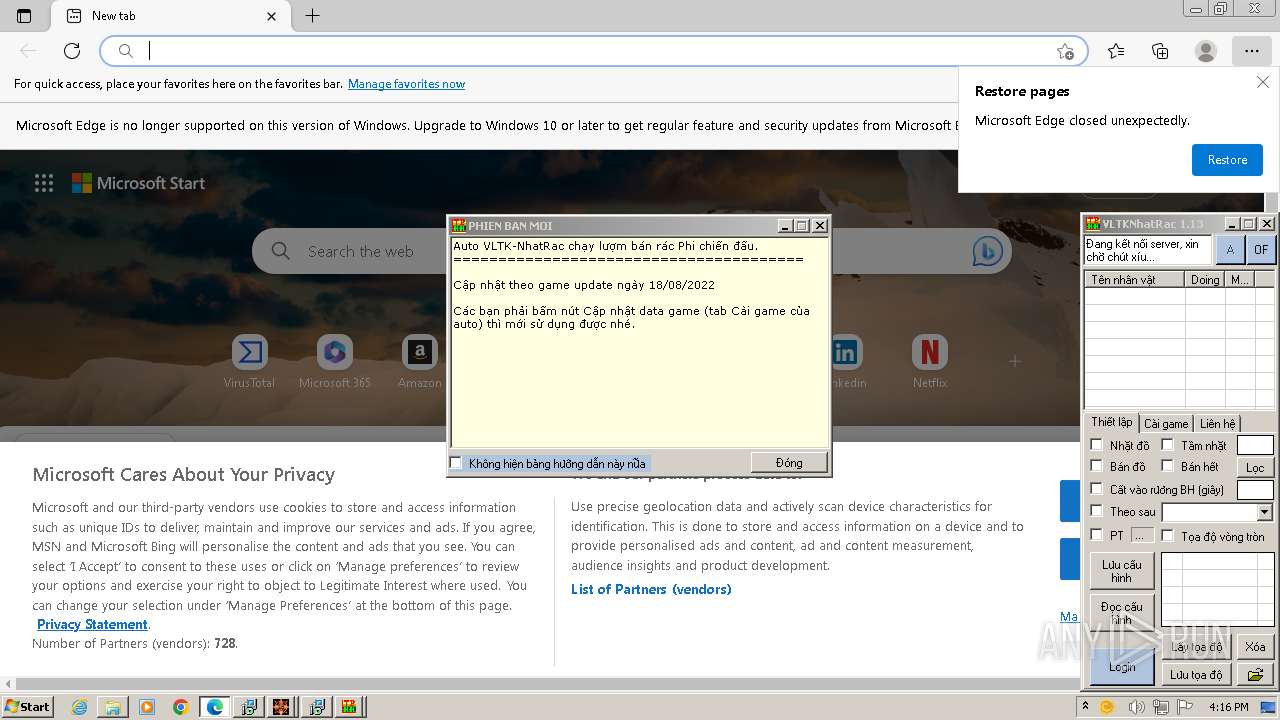Enable the Theo sau checkbox
This screenshot has width=1280, height=720.
(x=1096, y=512)
